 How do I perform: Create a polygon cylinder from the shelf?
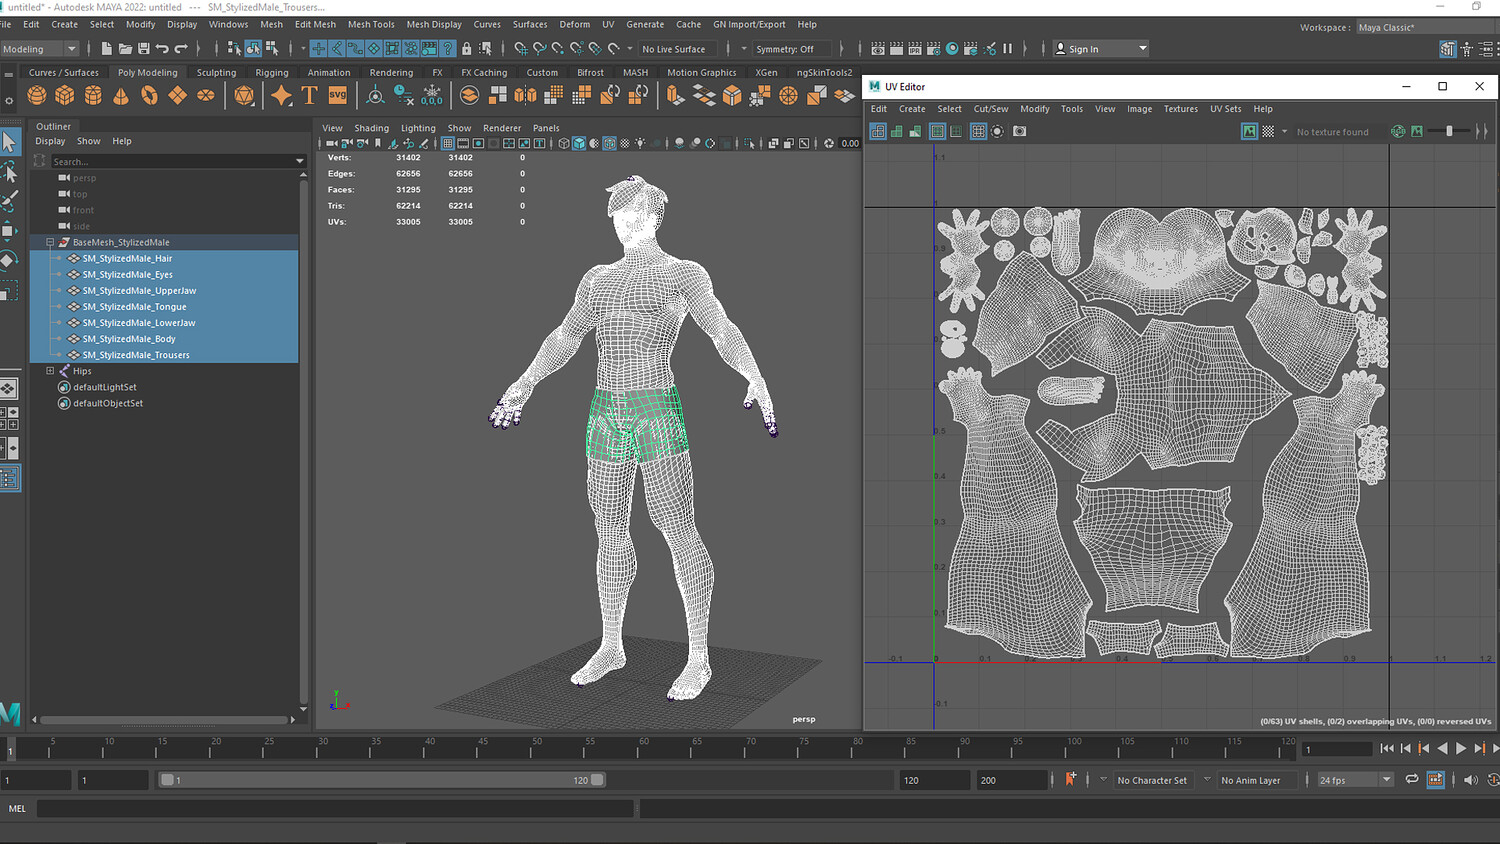[x=93, y=95]
